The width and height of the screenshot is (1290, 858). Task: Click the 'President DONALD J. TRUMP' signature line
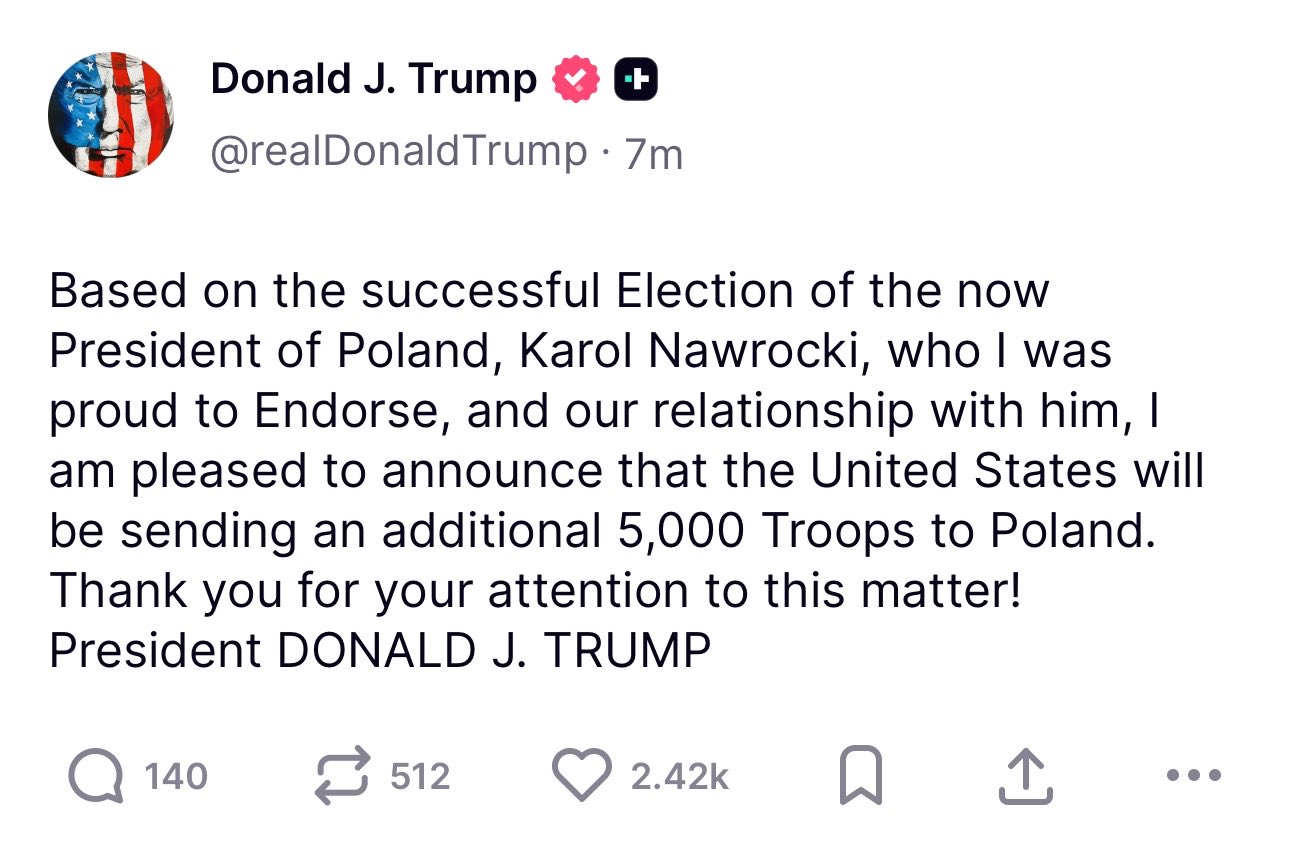coord(380,651)
